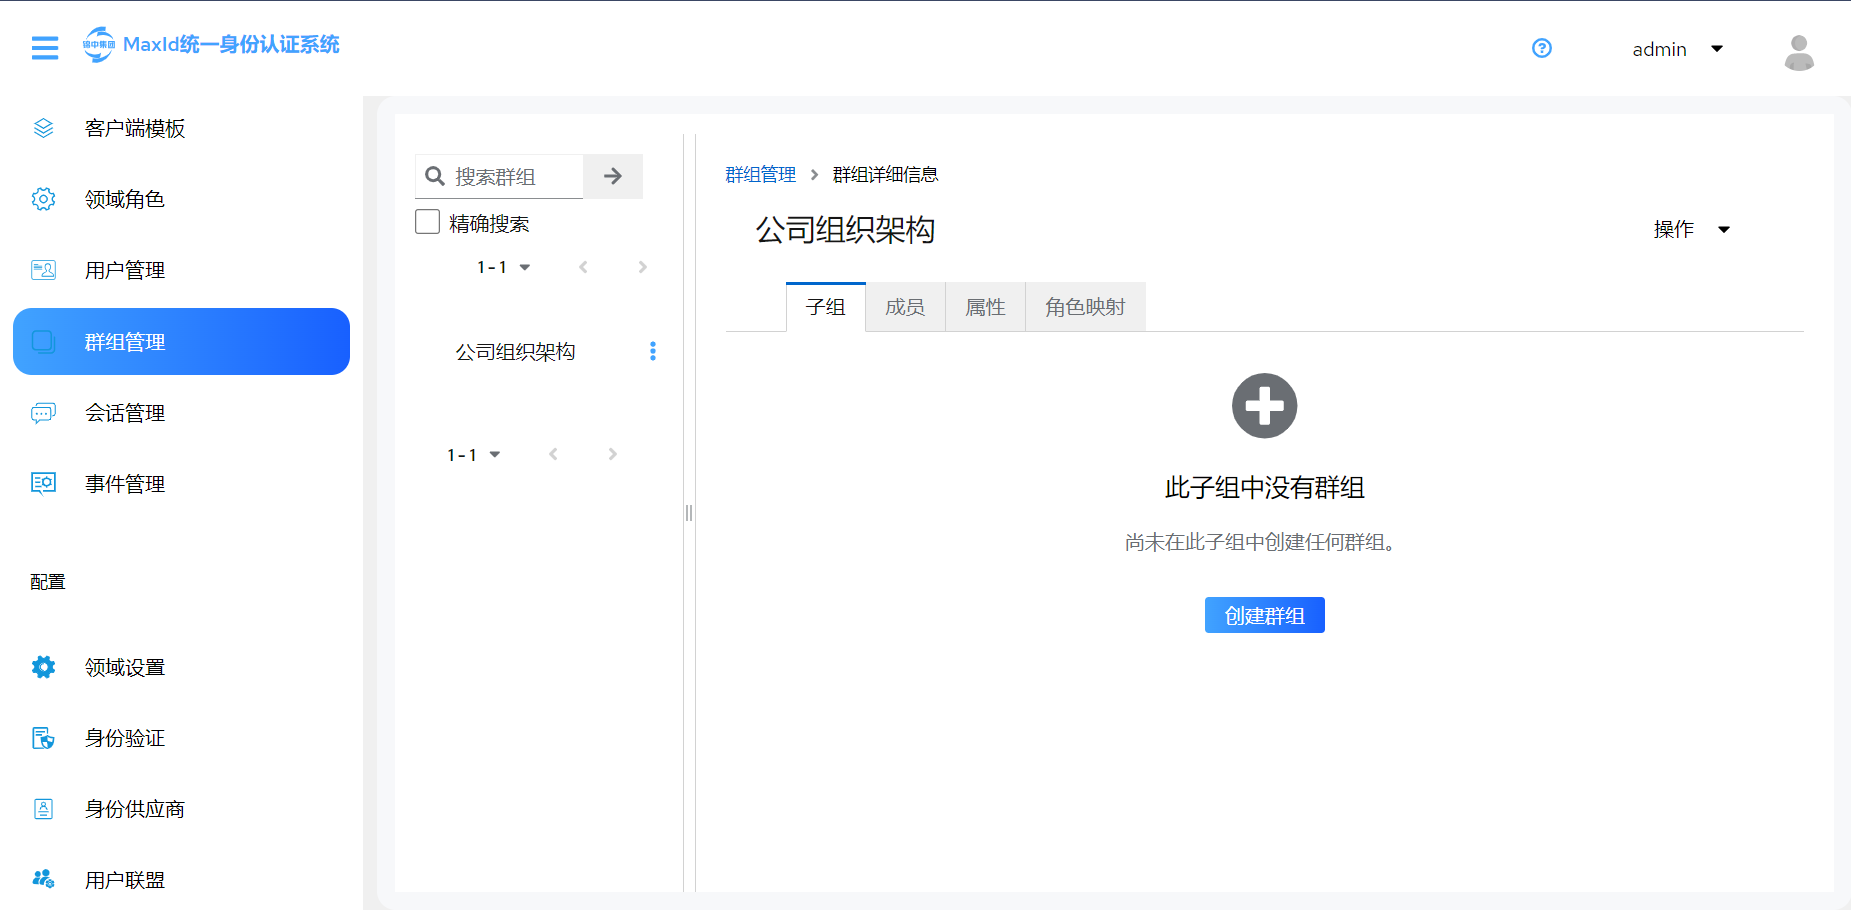
Task: Click the 身份供应商 icon
Action: click(x=43, y=809)
